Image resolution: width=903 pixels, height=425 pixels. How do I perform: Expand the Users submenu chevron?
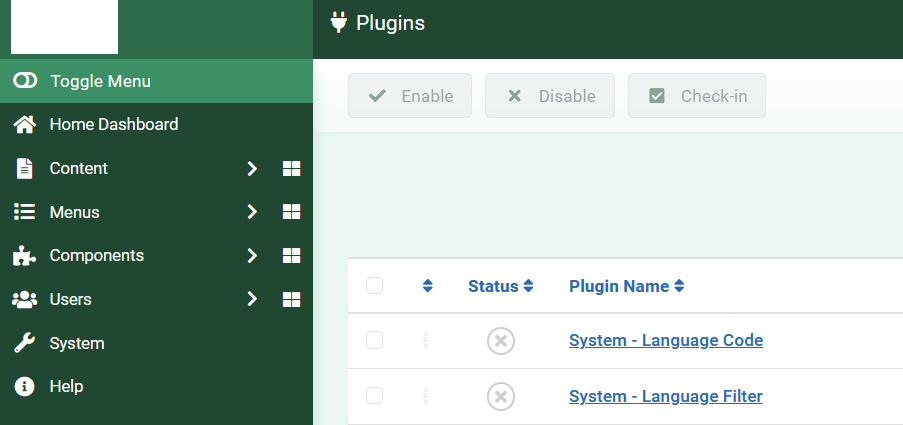pyautogui.click(x=253, y=299)
